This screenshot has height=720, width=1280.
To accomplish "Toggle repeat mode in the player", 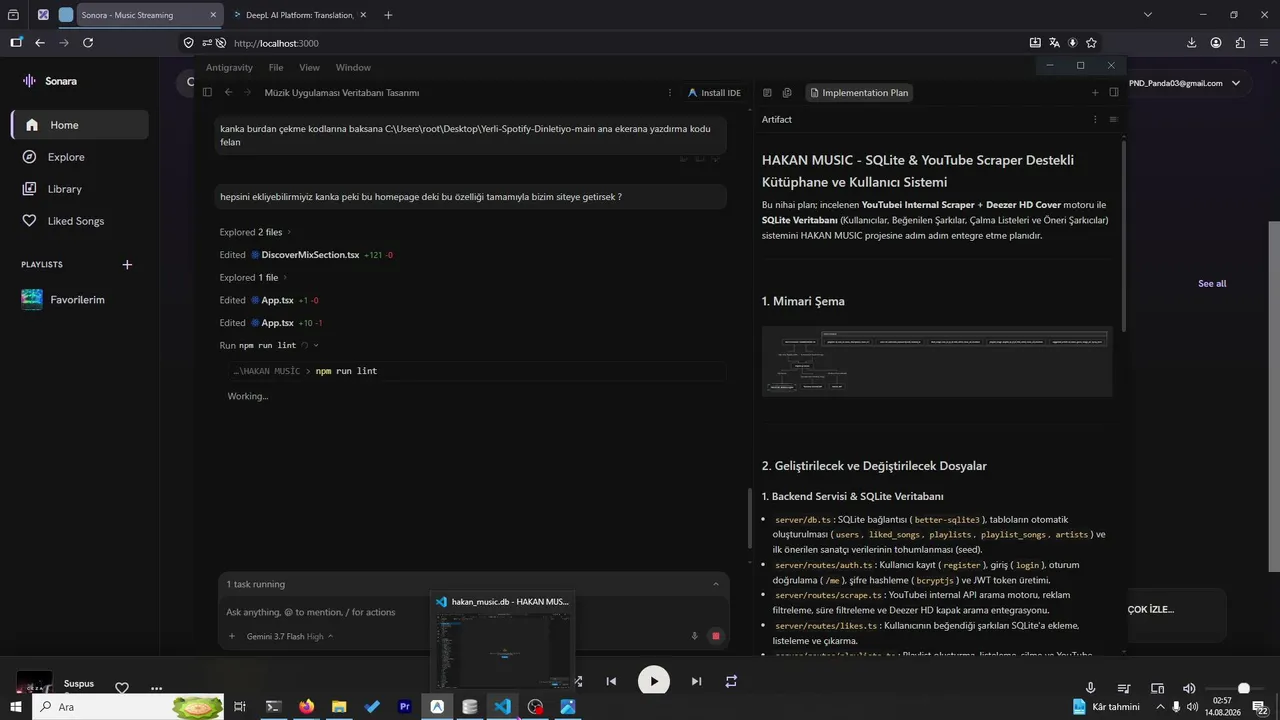I will (731, 682).
